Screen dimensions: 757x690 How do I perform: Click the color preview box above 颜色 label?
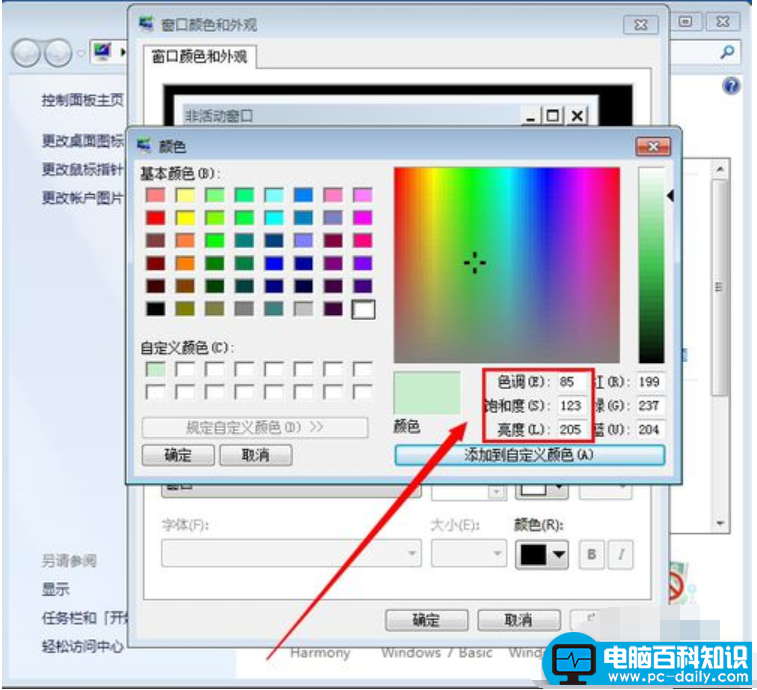click(x=427, y=393)
